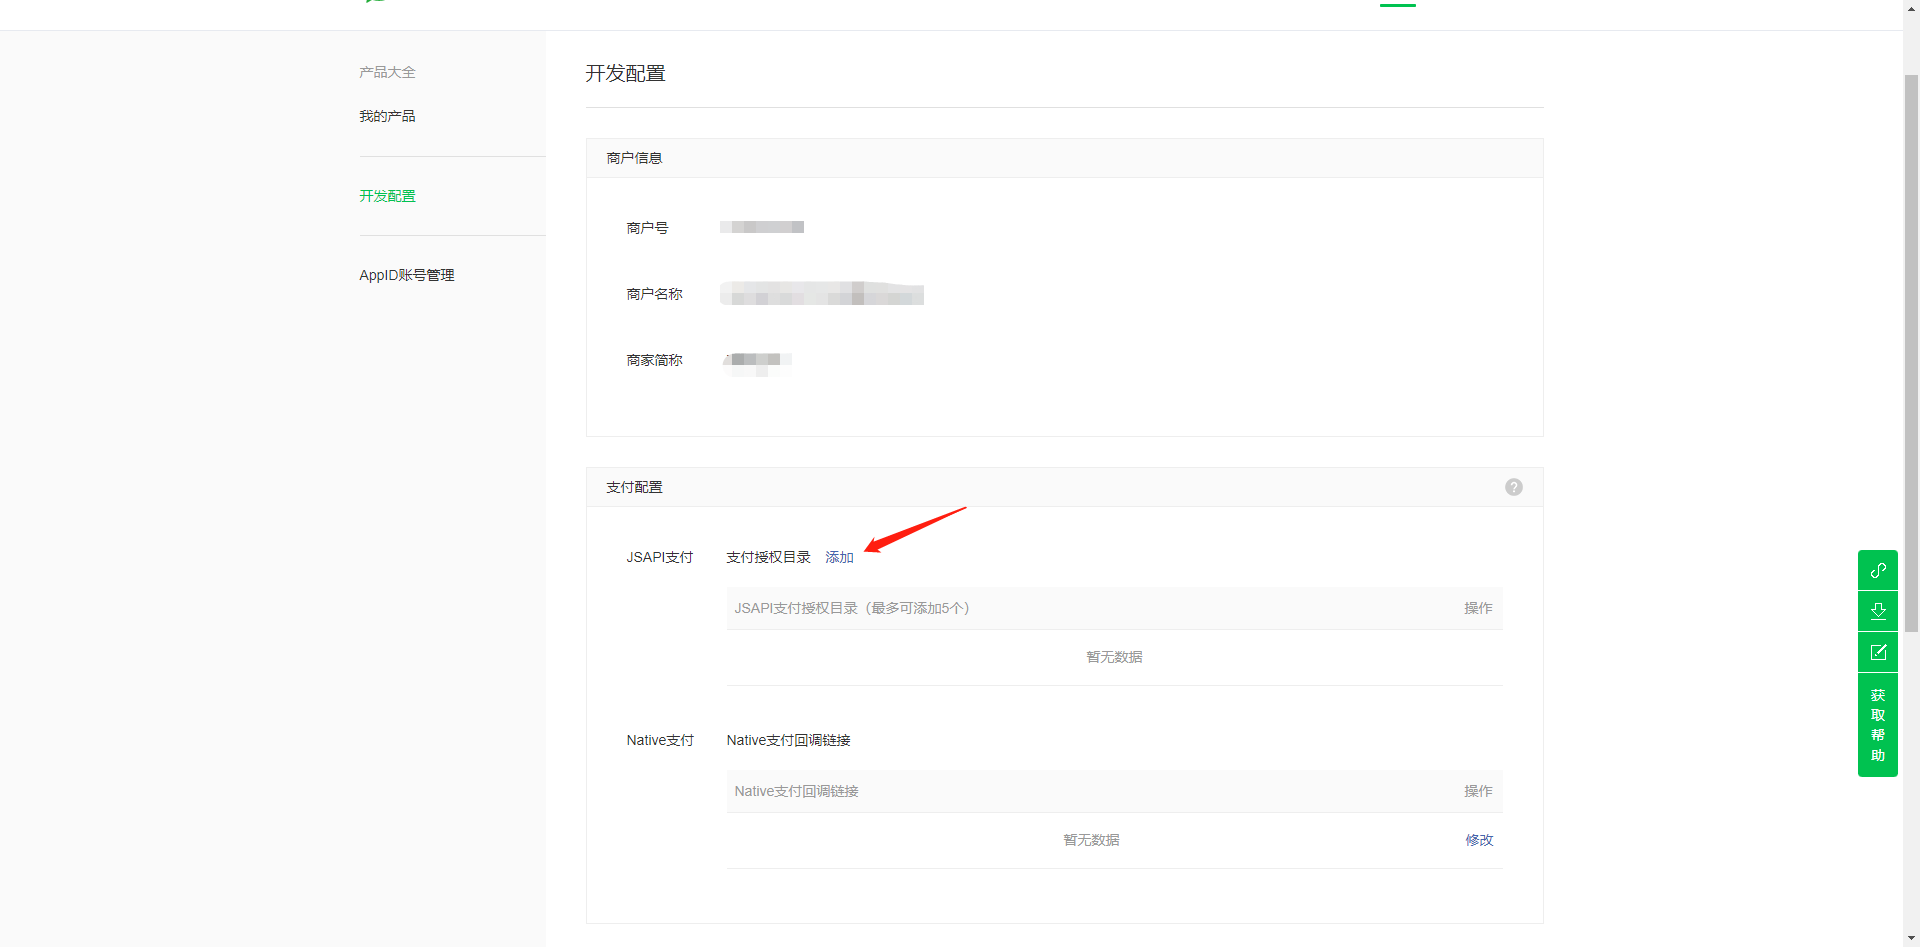The image size is (1920, 947).
Task: Click the edit feedback icon in green sidebar
Action: click(x=1878, y=652)
